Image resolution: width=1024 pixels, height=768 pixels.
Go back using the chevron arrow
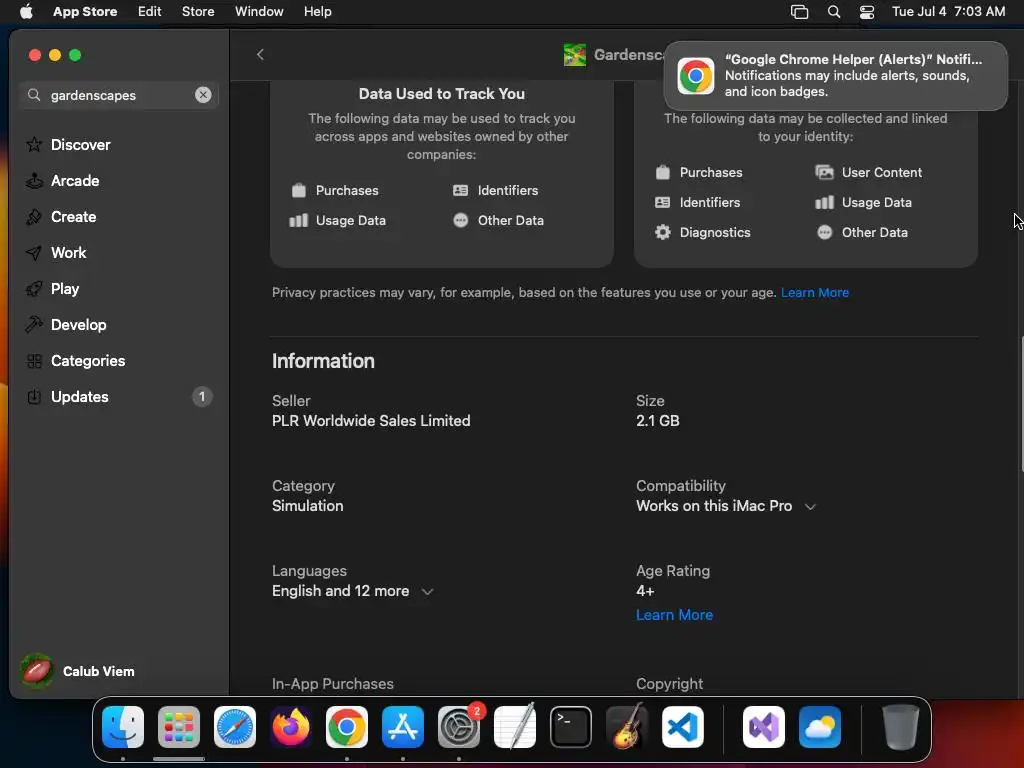point(260,54)
